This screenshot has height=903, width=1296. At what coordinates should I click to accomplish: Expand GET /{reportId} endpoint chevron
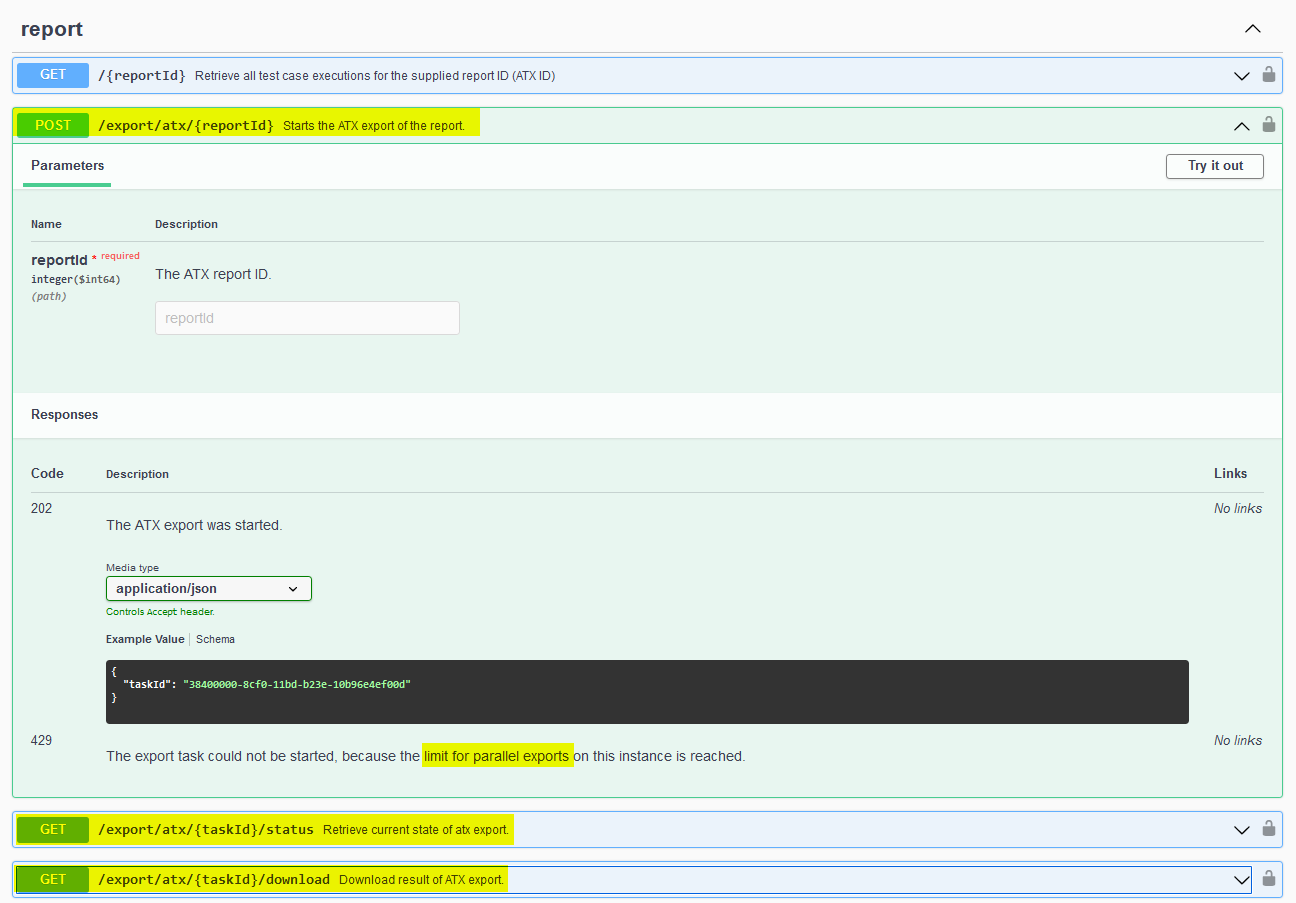coord(1241,76)
